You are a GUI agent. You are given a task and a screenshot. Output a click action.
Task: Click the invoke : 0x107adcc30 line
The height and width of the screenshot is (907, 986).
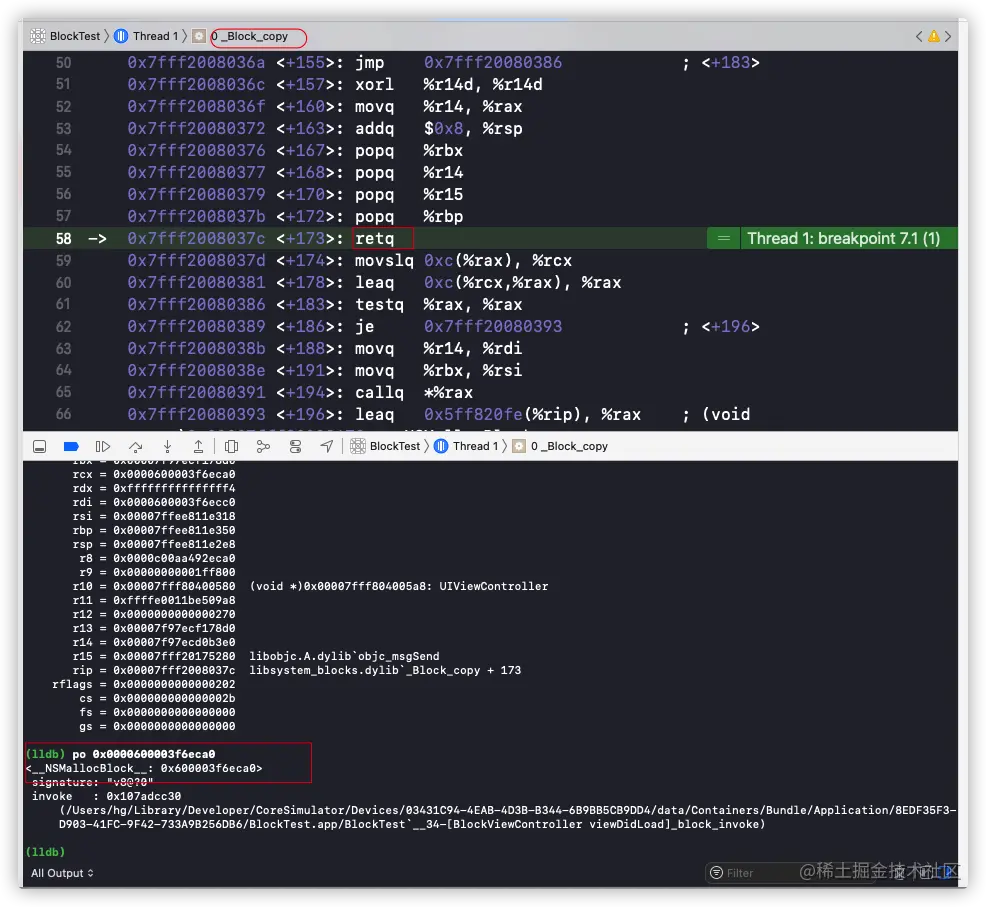(106, 797)
